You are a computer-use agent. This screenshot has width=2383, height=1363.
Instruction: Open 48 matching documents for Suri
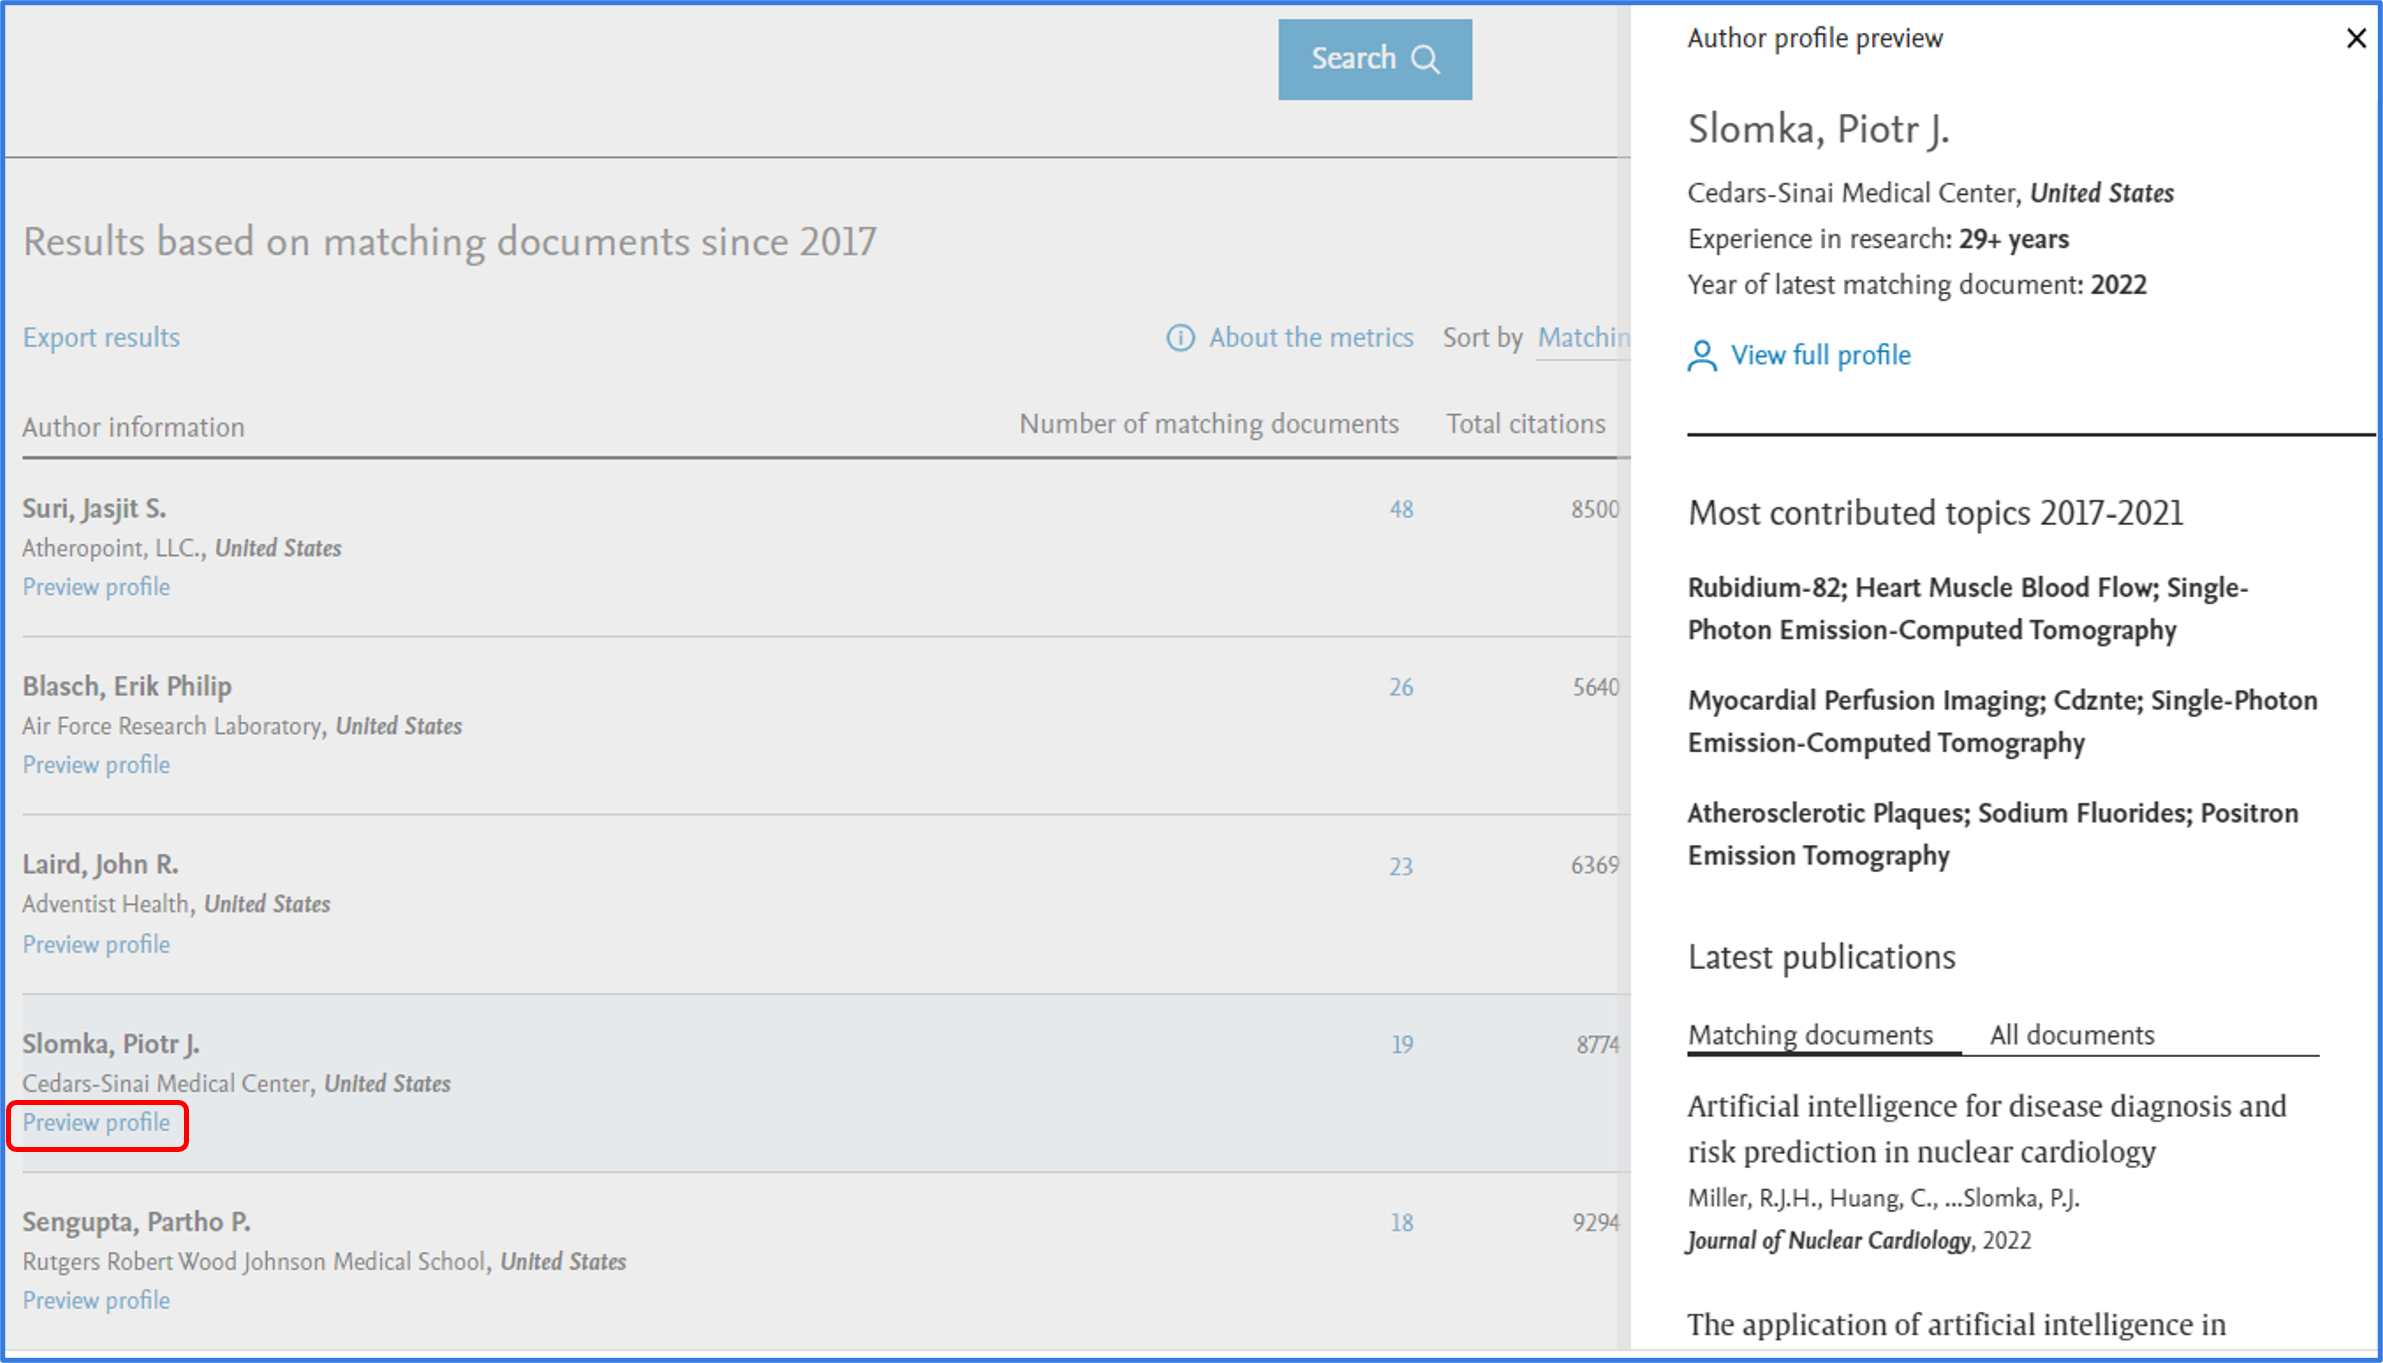coord(1401,510)
